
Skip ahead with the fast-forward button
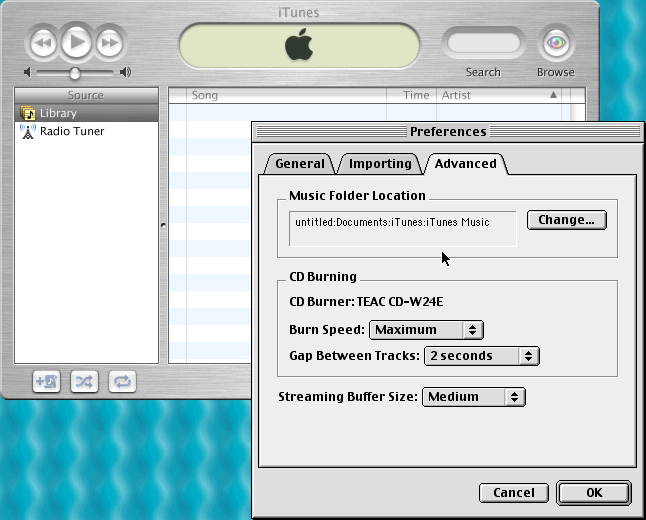click(x=109, y=42)
